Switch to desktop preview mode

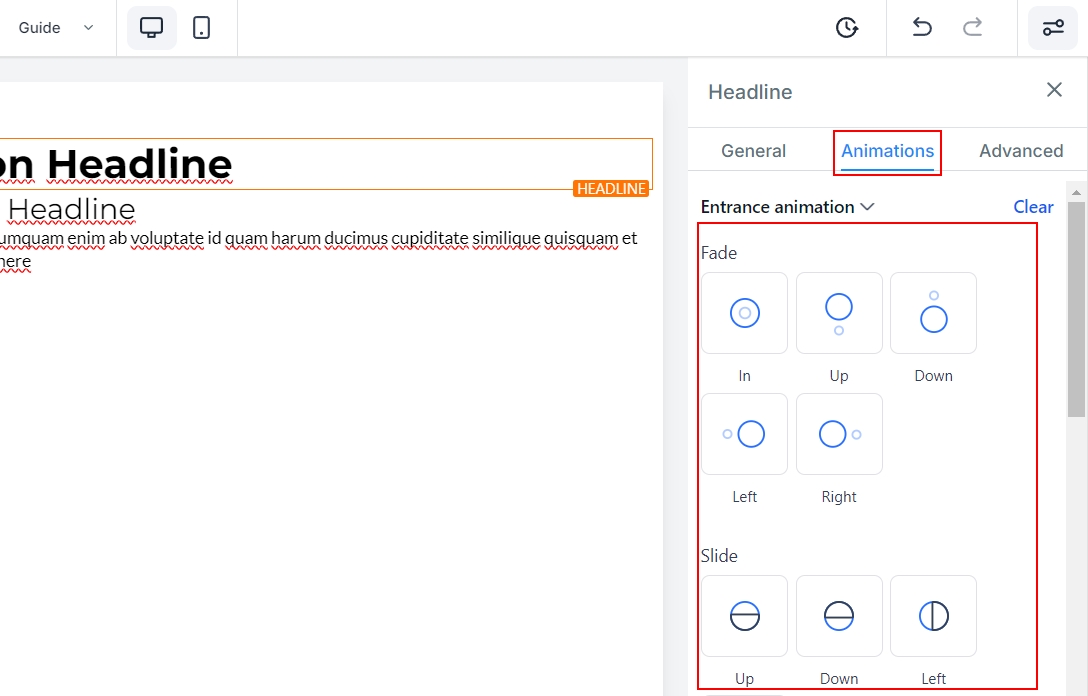click(x=152, y=28)
